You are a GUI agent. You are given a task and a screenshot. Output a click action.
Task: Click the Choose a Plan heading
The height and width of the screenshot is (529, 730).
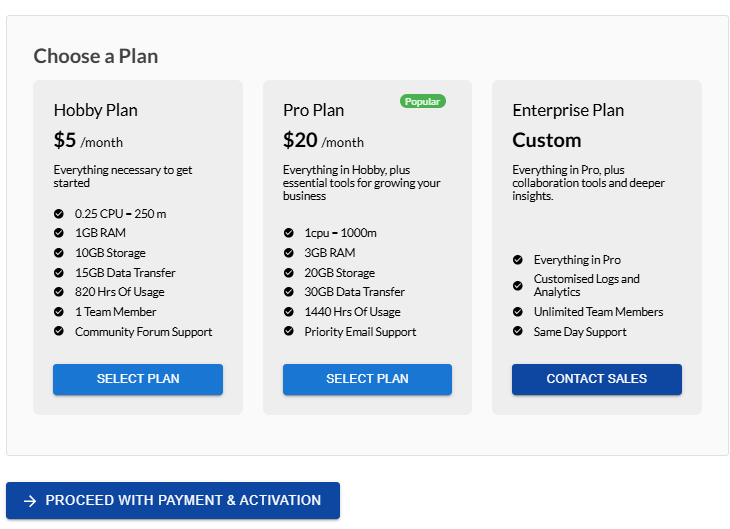click(x=96, y=56)
